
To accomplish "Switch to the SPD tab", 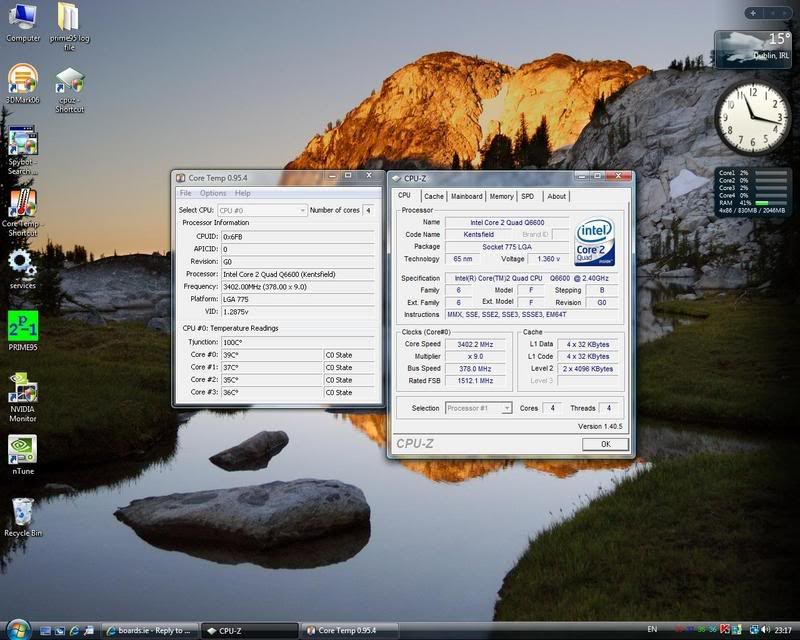I will click(x=528, y=196).
